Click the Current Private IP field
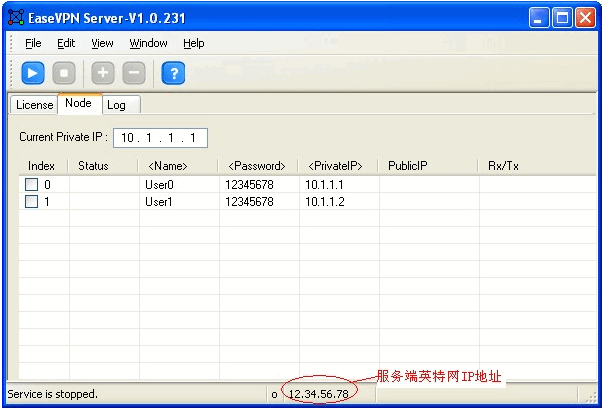This screenshot has height=409, width=602. click(x=160, y=138)
